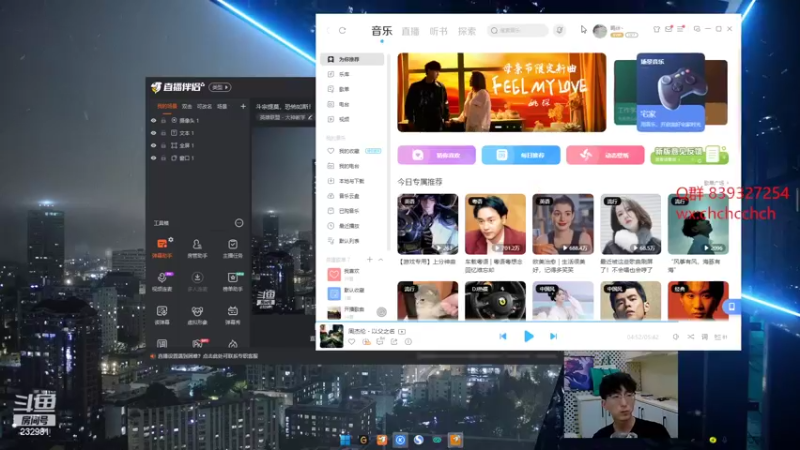Toggle the lock on 摄像头 1 source
The image size is (800, 450).
164,120
